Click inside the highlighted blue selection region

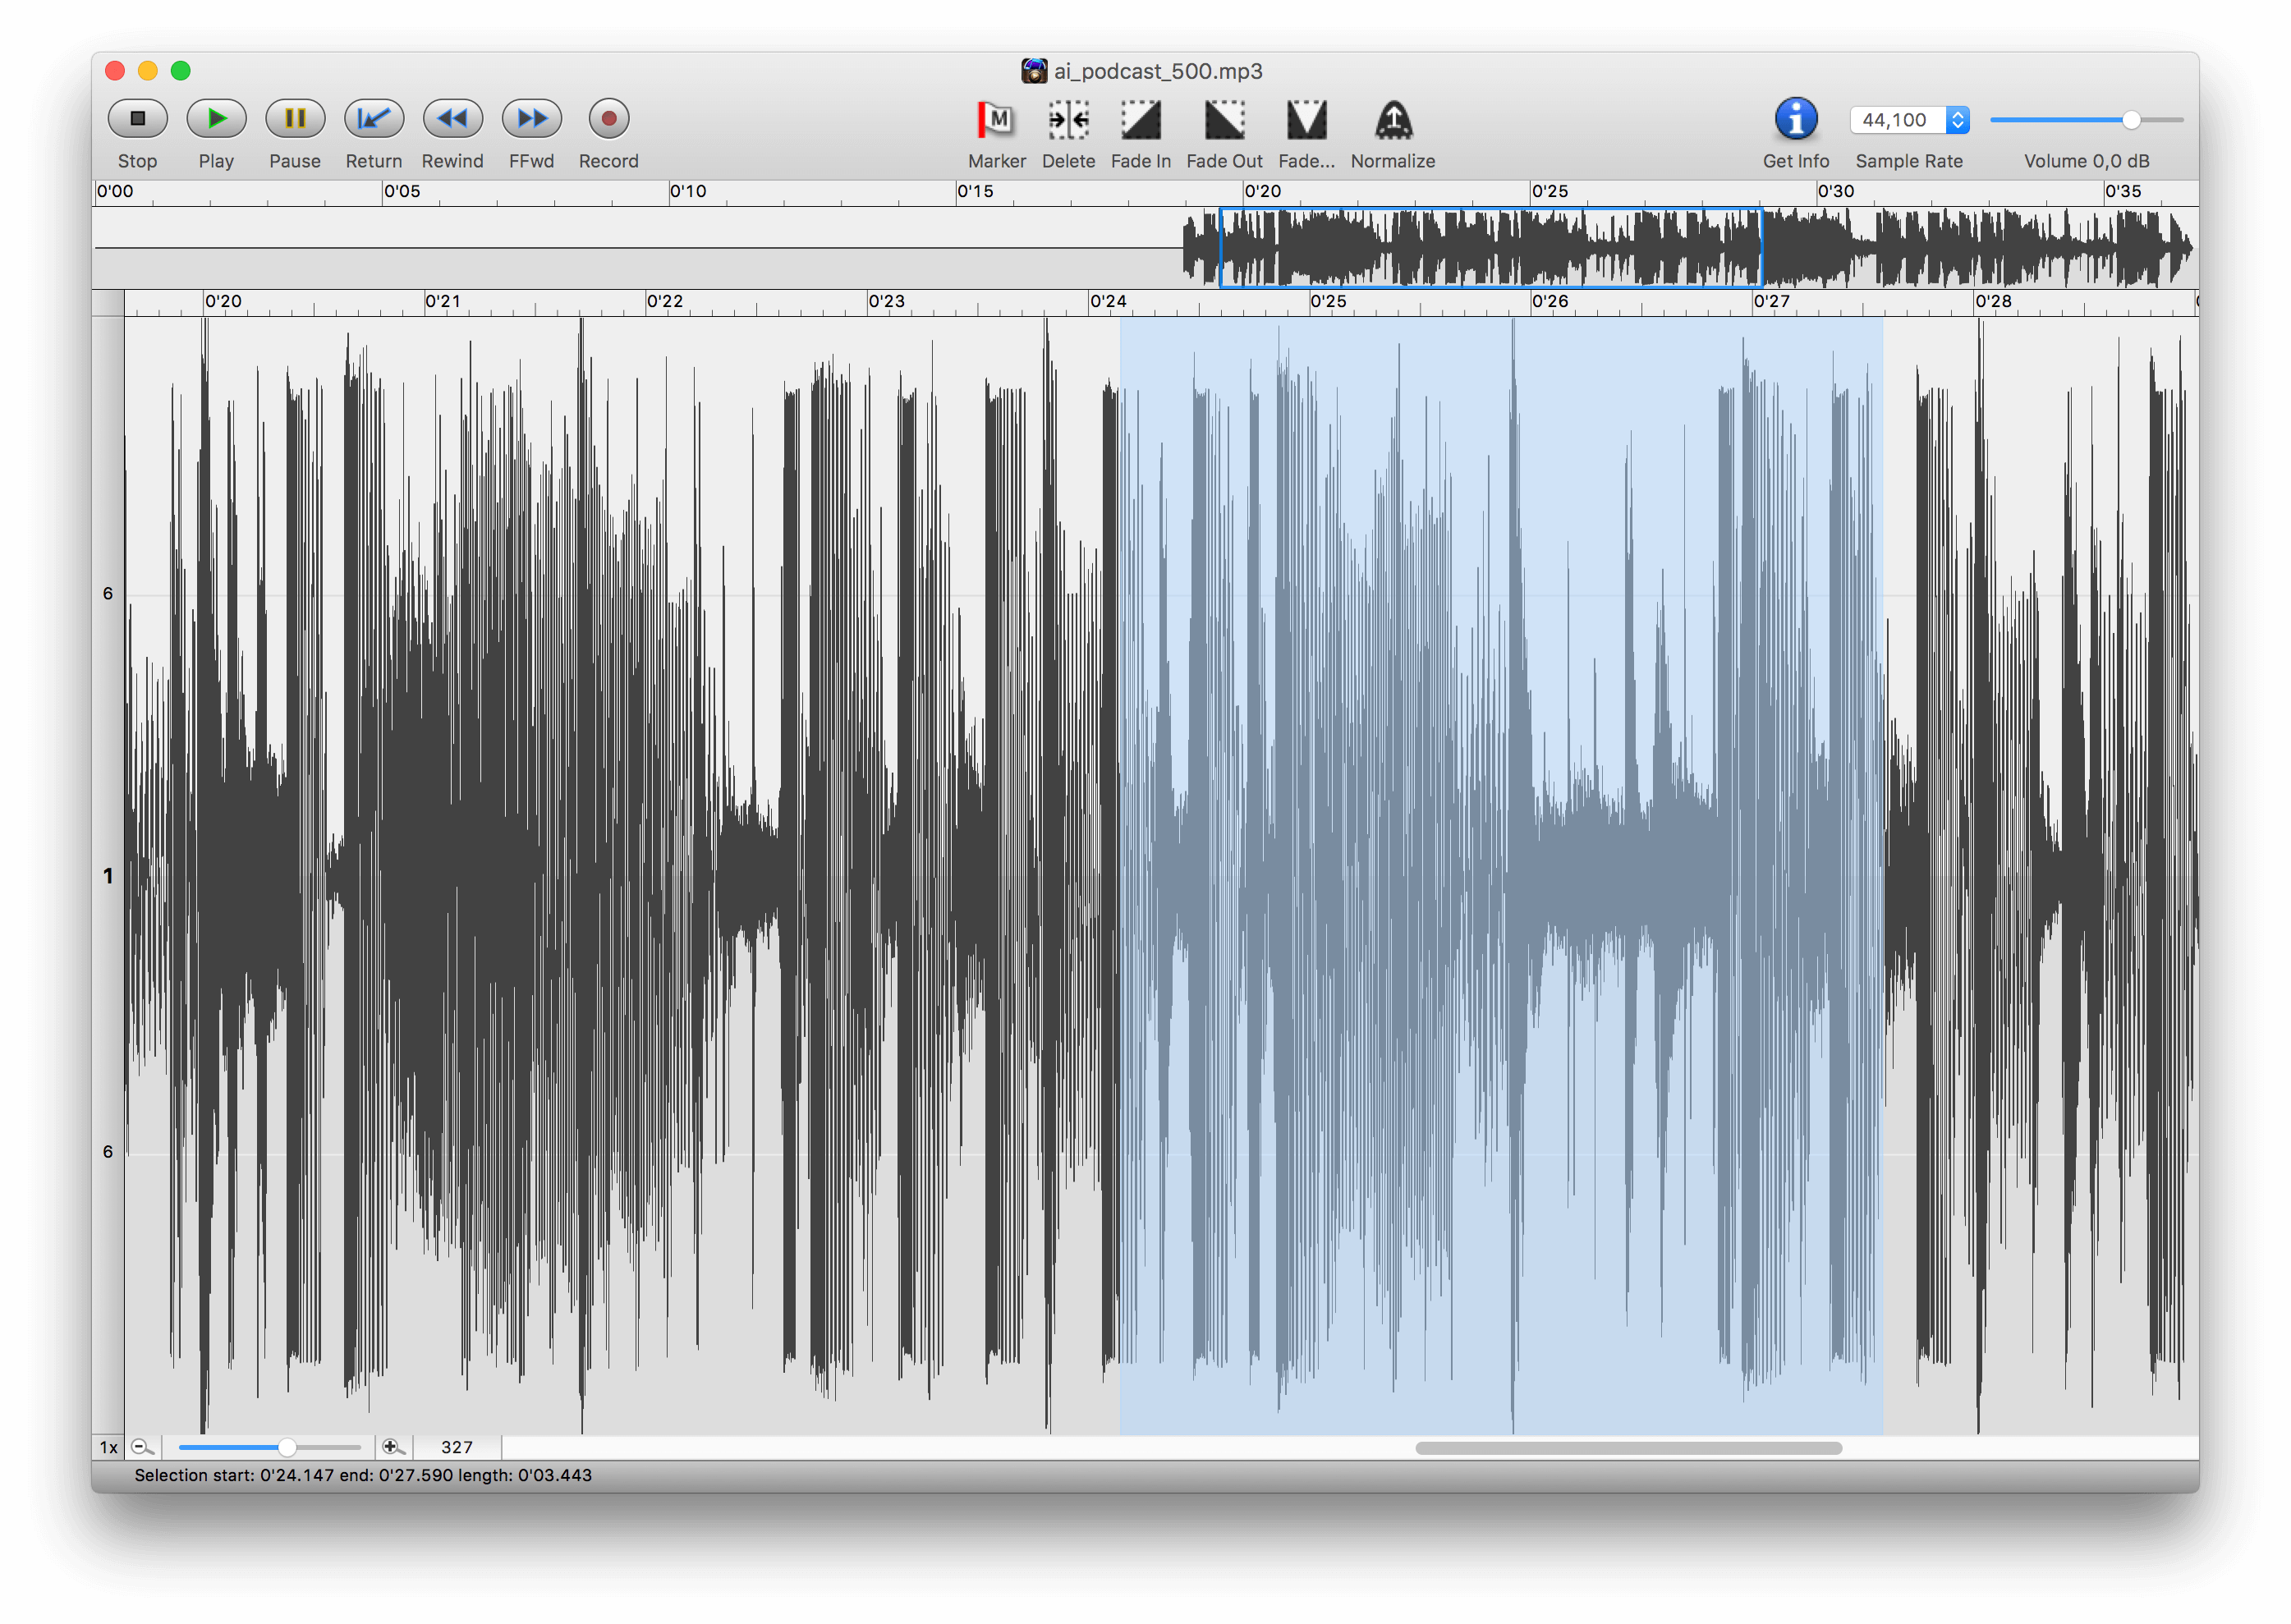point(1501,876)
